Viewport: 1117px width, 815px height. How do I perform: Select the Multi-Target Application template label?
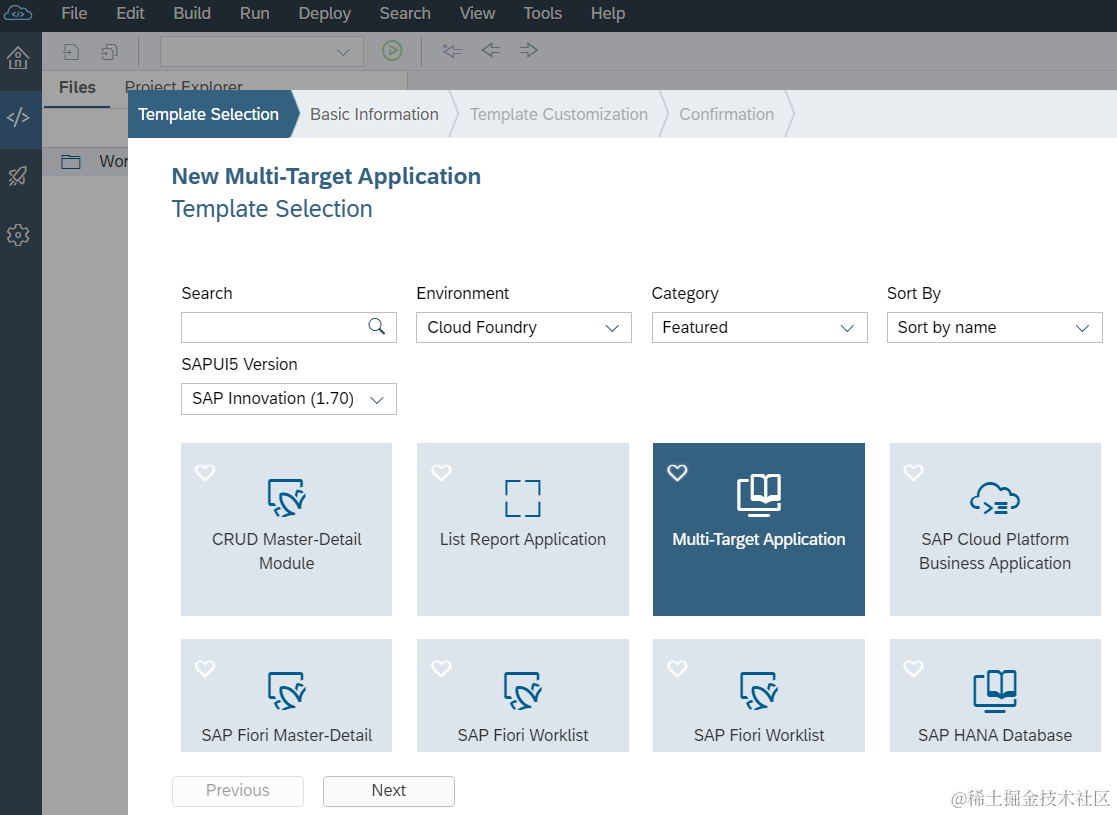pos(759,539)
